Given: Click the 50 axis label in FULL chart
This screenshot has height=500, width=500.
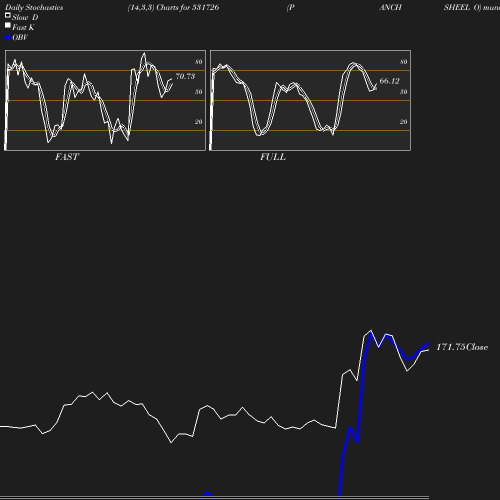Looking at the screenshot, I should 404,92.
